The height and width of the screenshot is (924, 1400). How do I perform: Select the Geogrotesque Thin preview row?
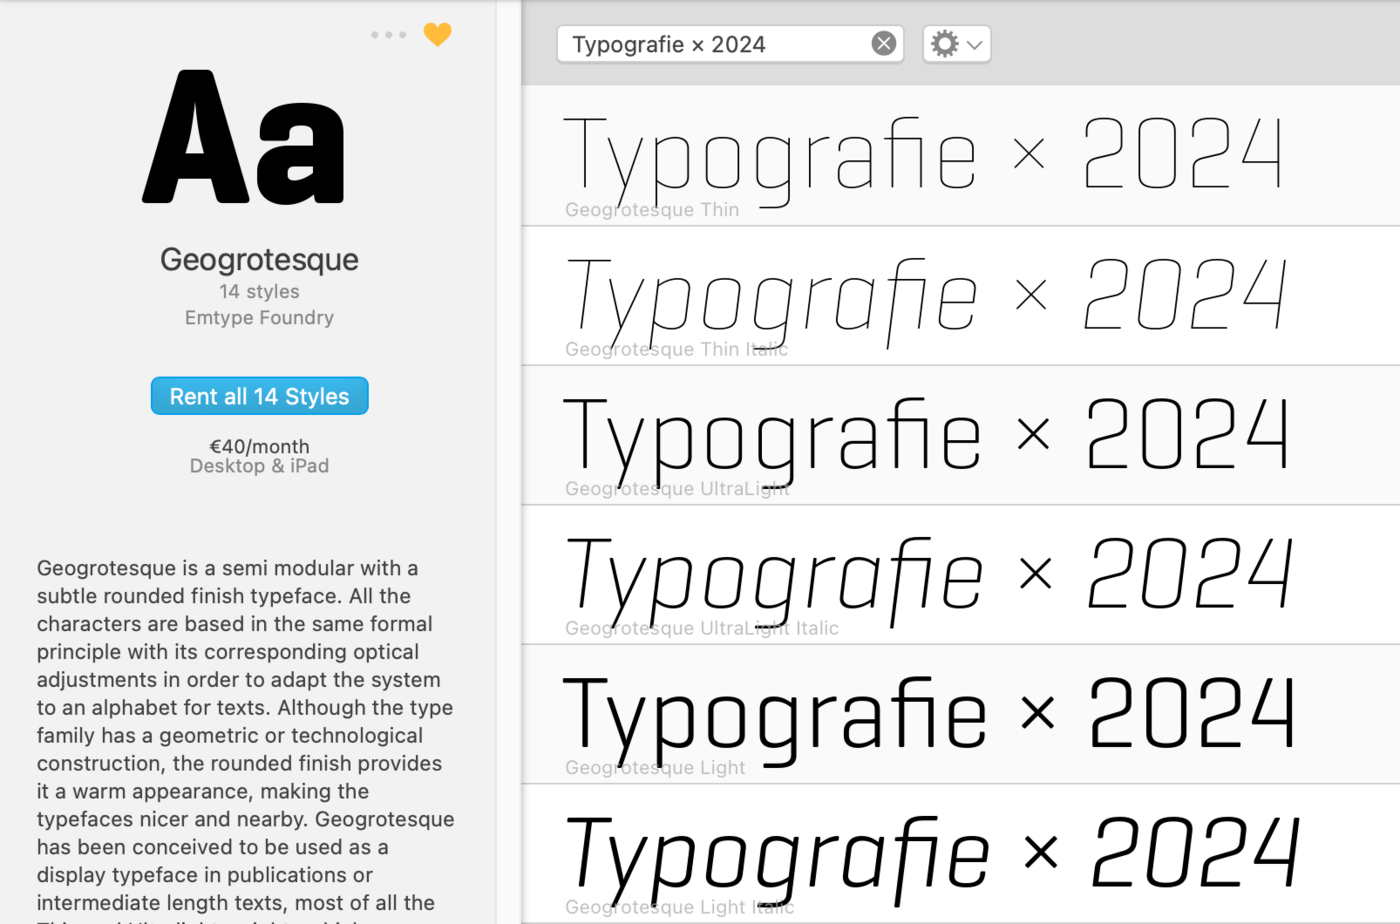tap(961, 155)
